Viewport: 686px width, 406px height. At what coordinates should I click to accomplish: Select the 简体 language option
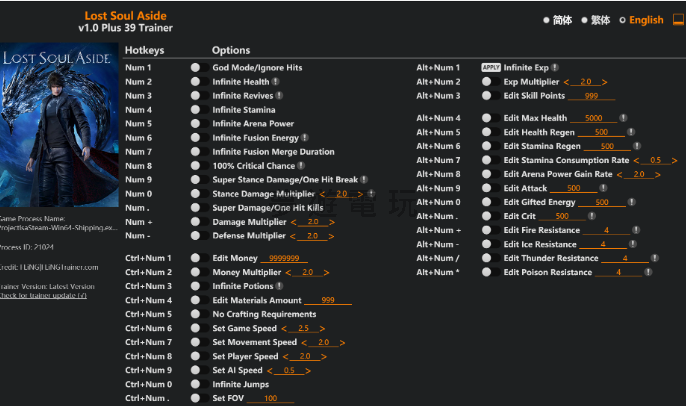tap(558, 20)
